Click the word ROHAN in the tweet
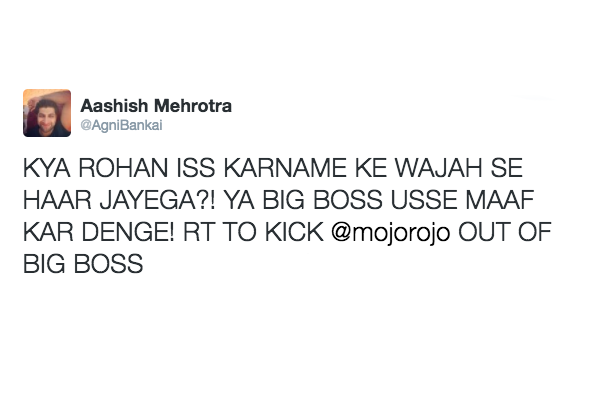 (x=123, y=168)
